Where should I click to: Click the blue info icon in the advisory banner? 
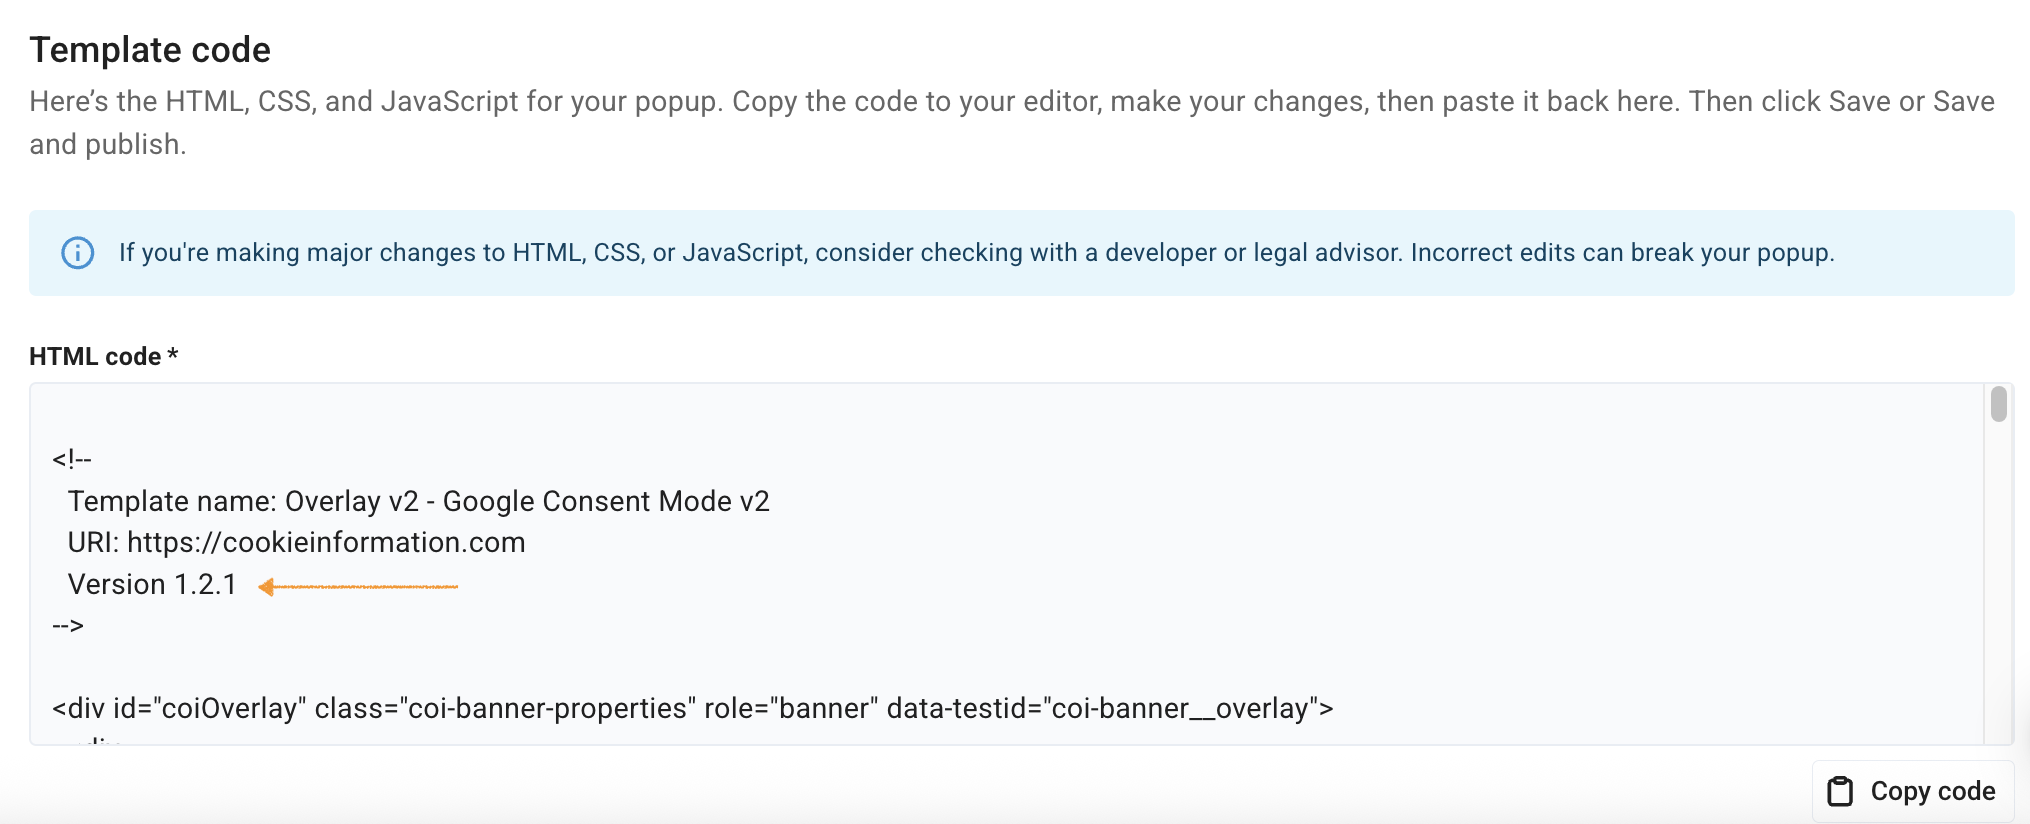click(x=78, y=253)
